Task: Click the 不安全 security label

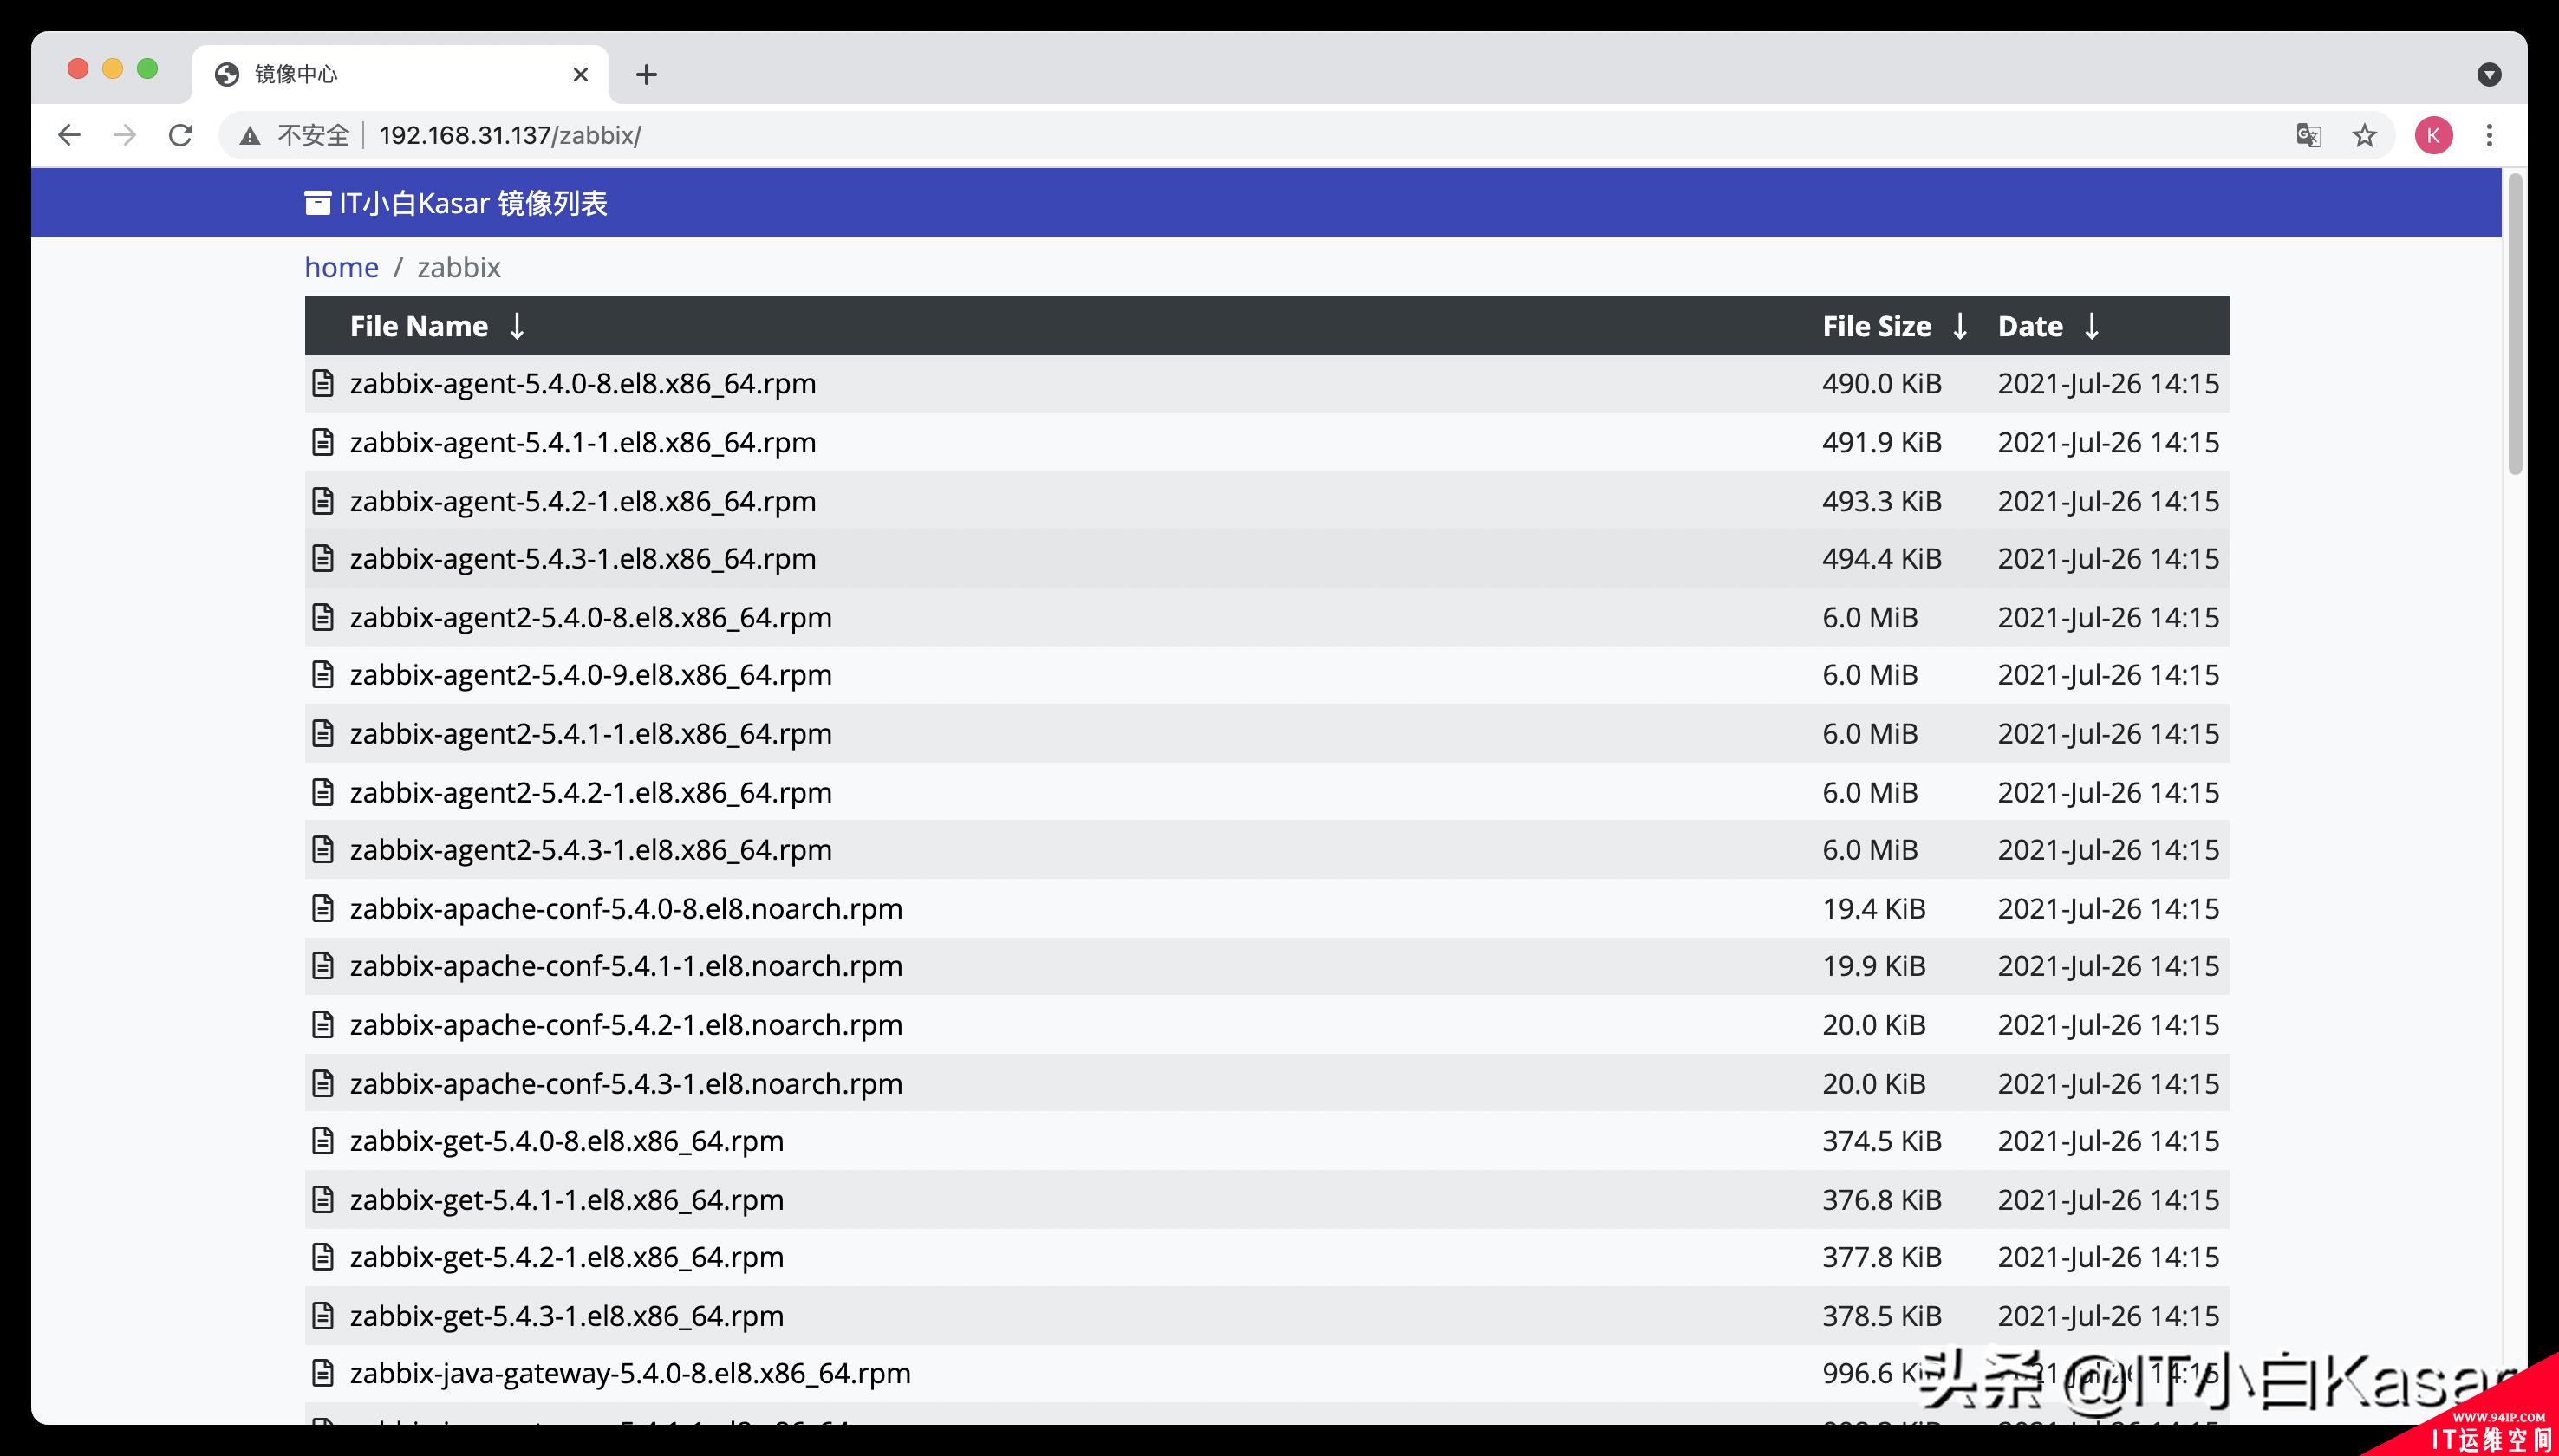Action: (x=313, y=135)
